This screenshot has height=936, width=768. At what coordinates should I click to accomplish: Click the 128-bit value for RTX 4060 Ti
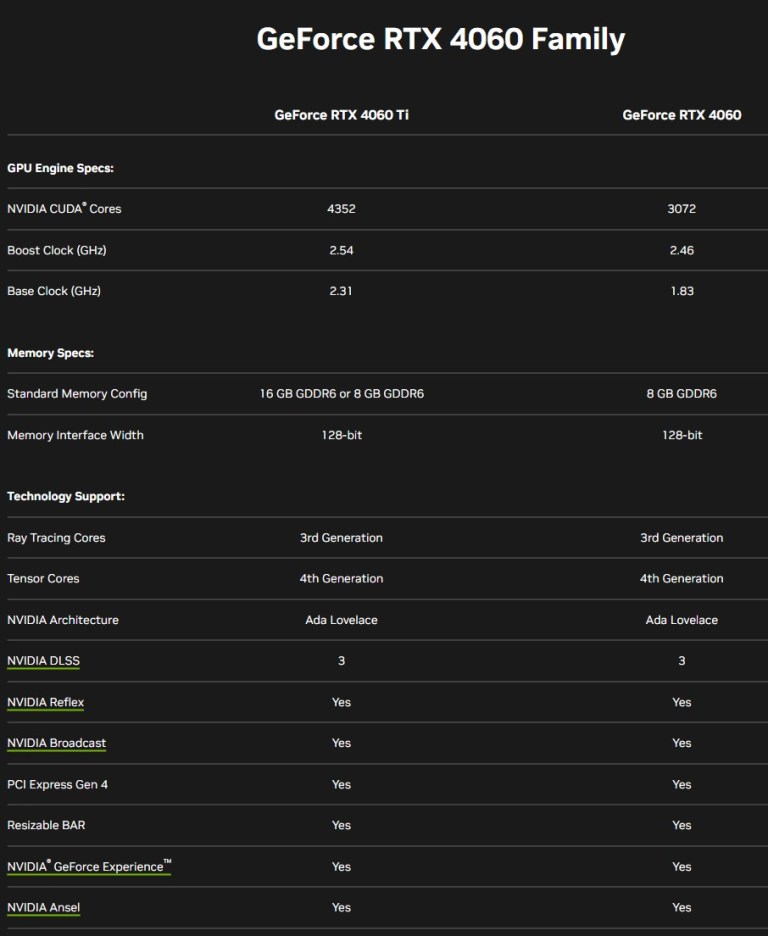pos(341,435)
